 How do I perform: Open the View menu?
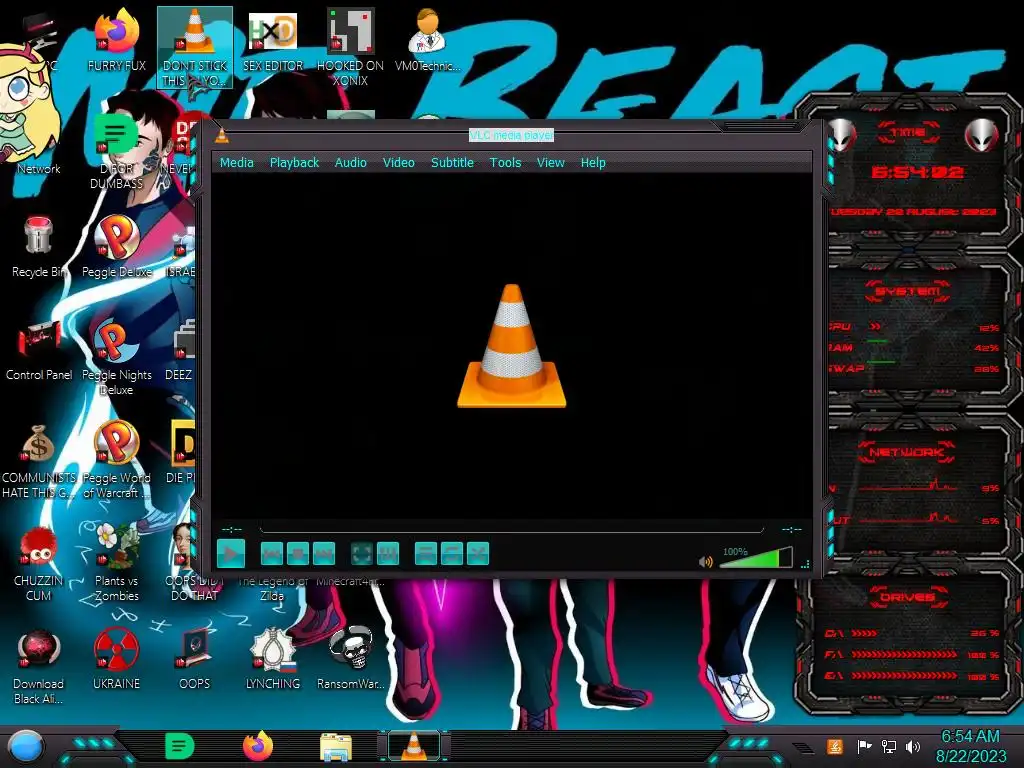click(551, 163)
